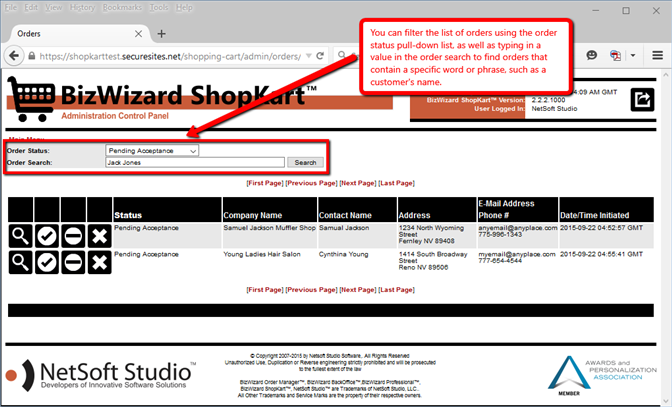Open the browser hamburger menu

coord(657,55)
